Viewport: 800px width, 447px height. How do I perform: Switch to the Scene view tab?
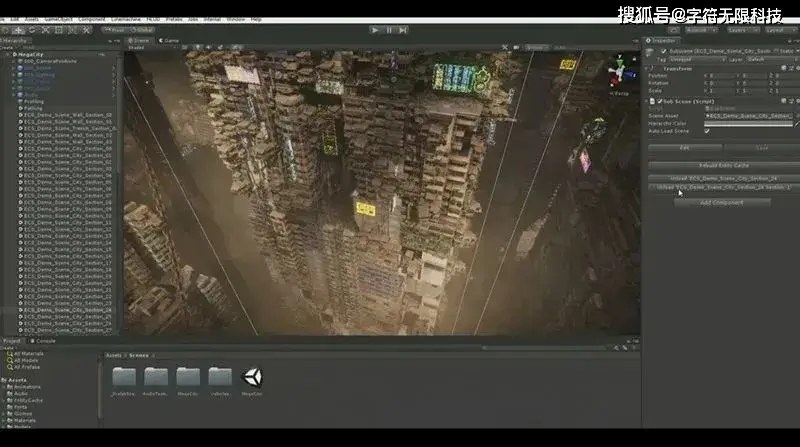(x=139, y=40)
